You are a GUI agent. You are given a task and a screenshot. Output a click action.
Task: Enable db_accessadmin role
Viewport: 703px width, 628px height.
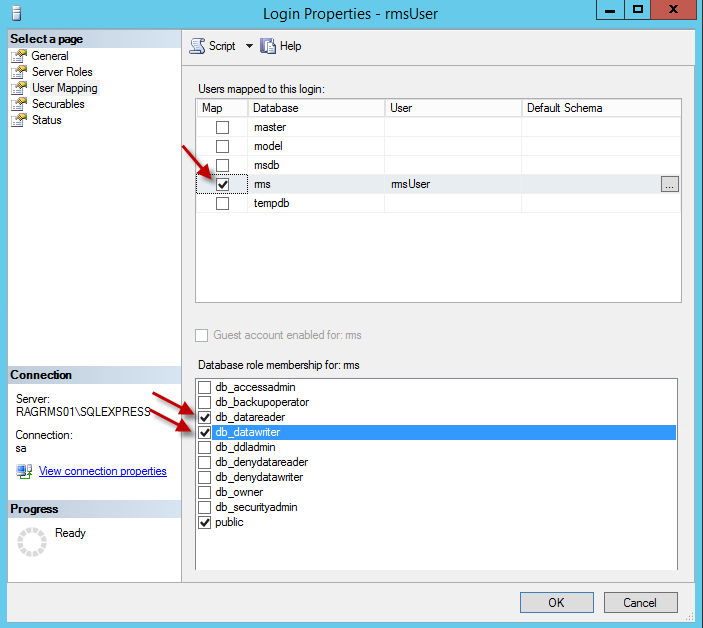pos(204,387)
